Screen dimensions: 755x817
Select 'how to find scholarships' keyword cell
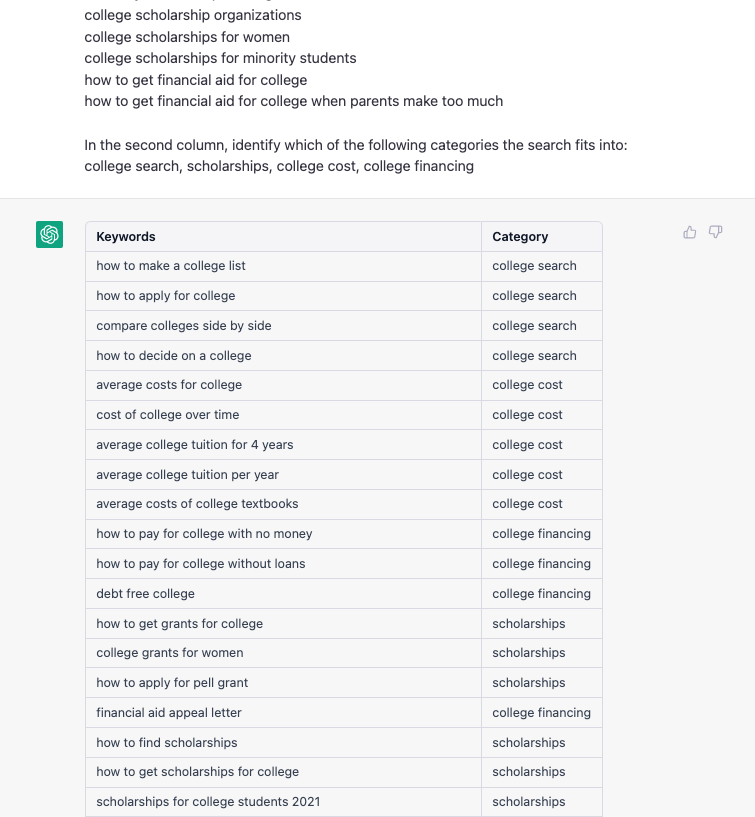click(283, 742)
